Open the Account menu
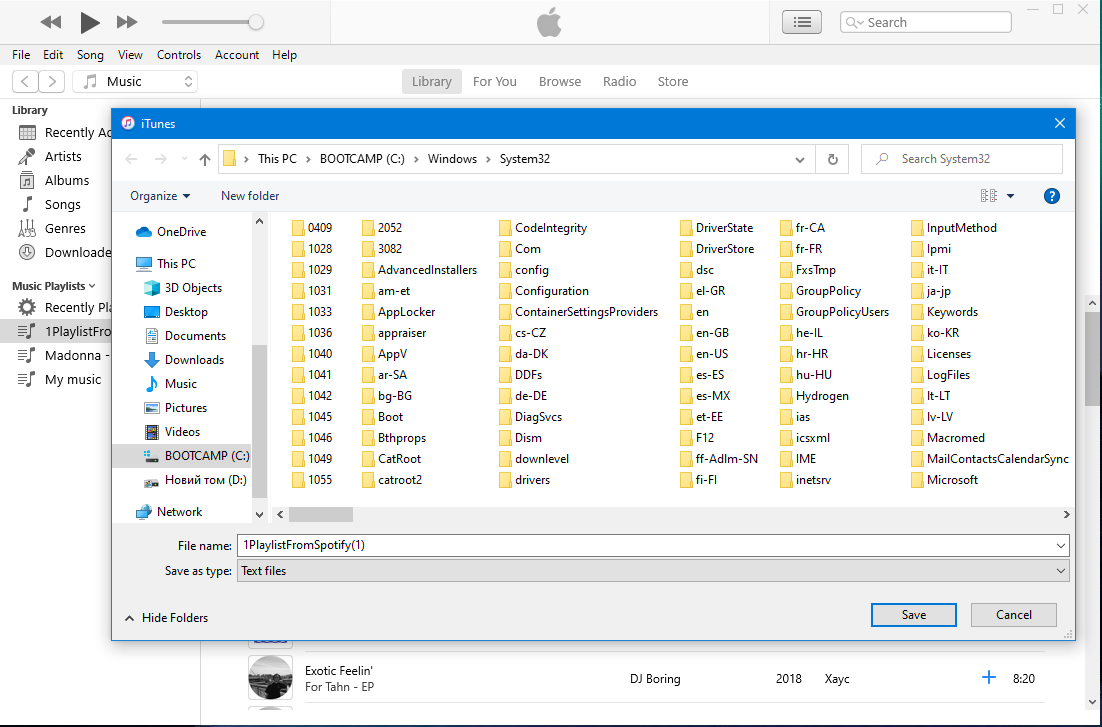This screenshot has height=727, width=1102. pos(237,55)
